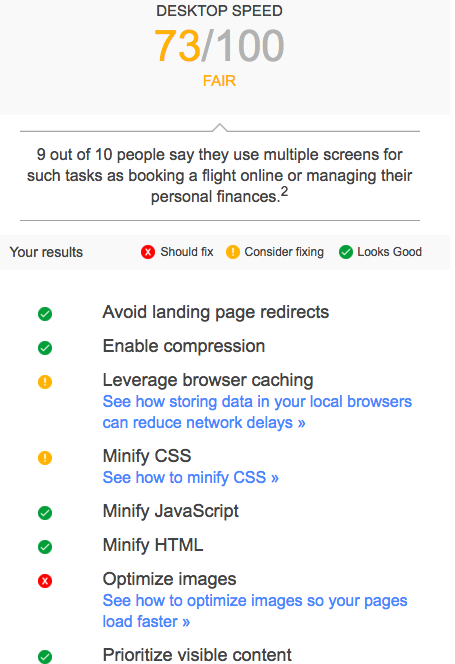Open See how to optimize images link
455x664 pixels.
click(x=255, y=611)
